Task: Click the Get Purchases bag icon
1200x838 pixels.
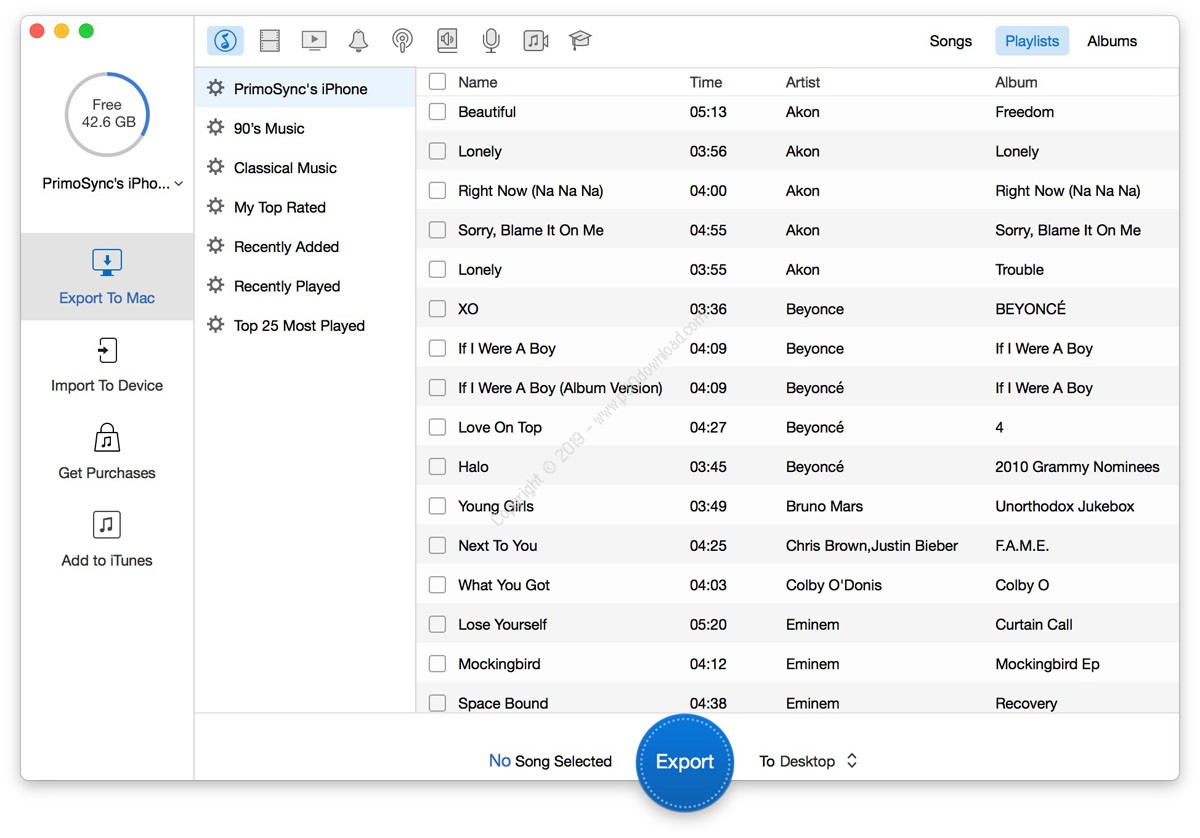Action: click(107, 438)
